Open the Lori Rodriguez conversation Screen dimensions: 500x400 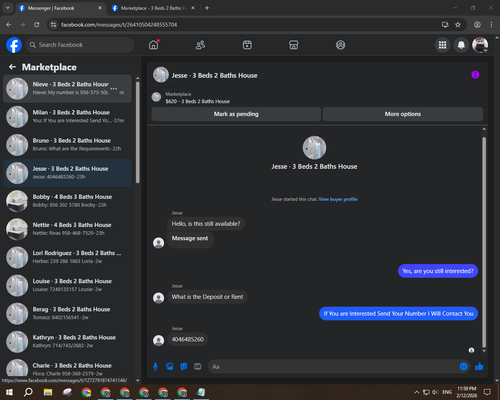pos(67,257)
